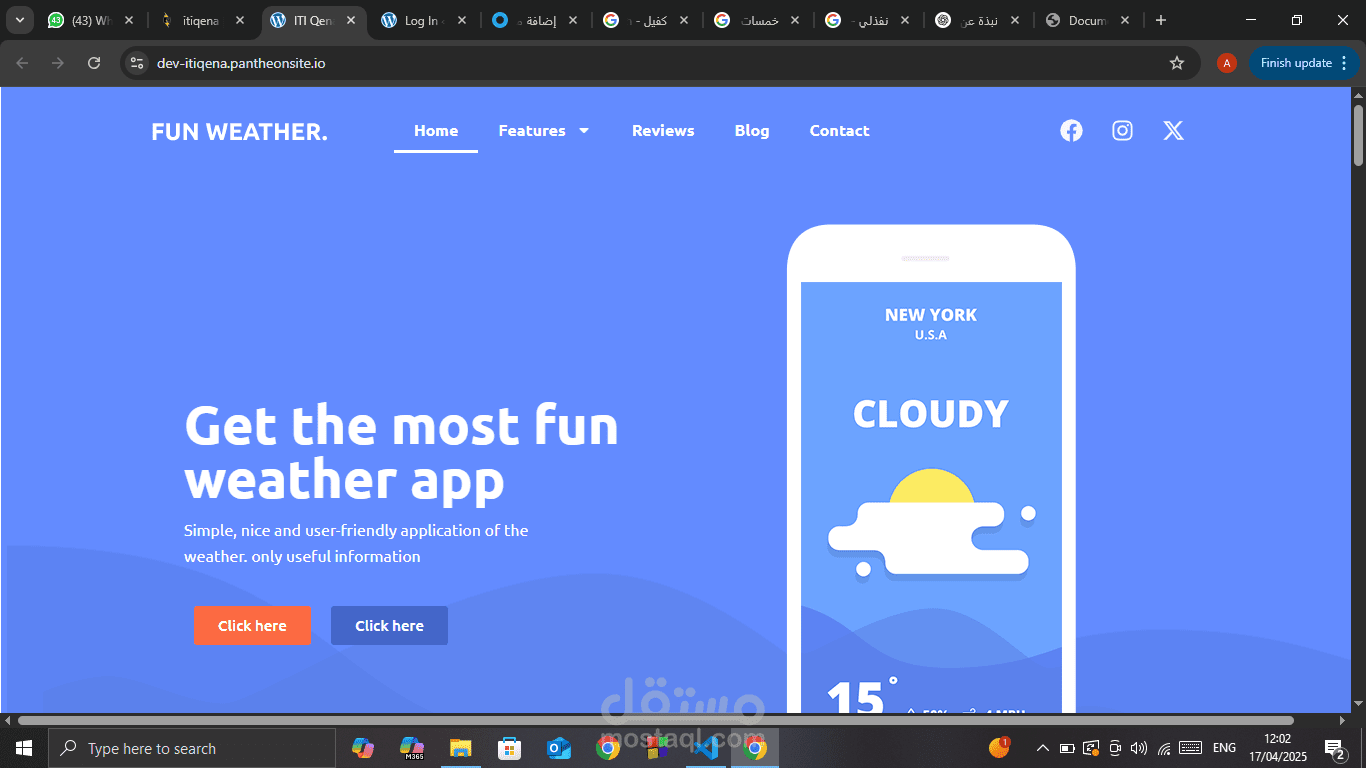Check the battery status tray icon
Viewport: 1366px width, 768px height.
[1067, 748]
